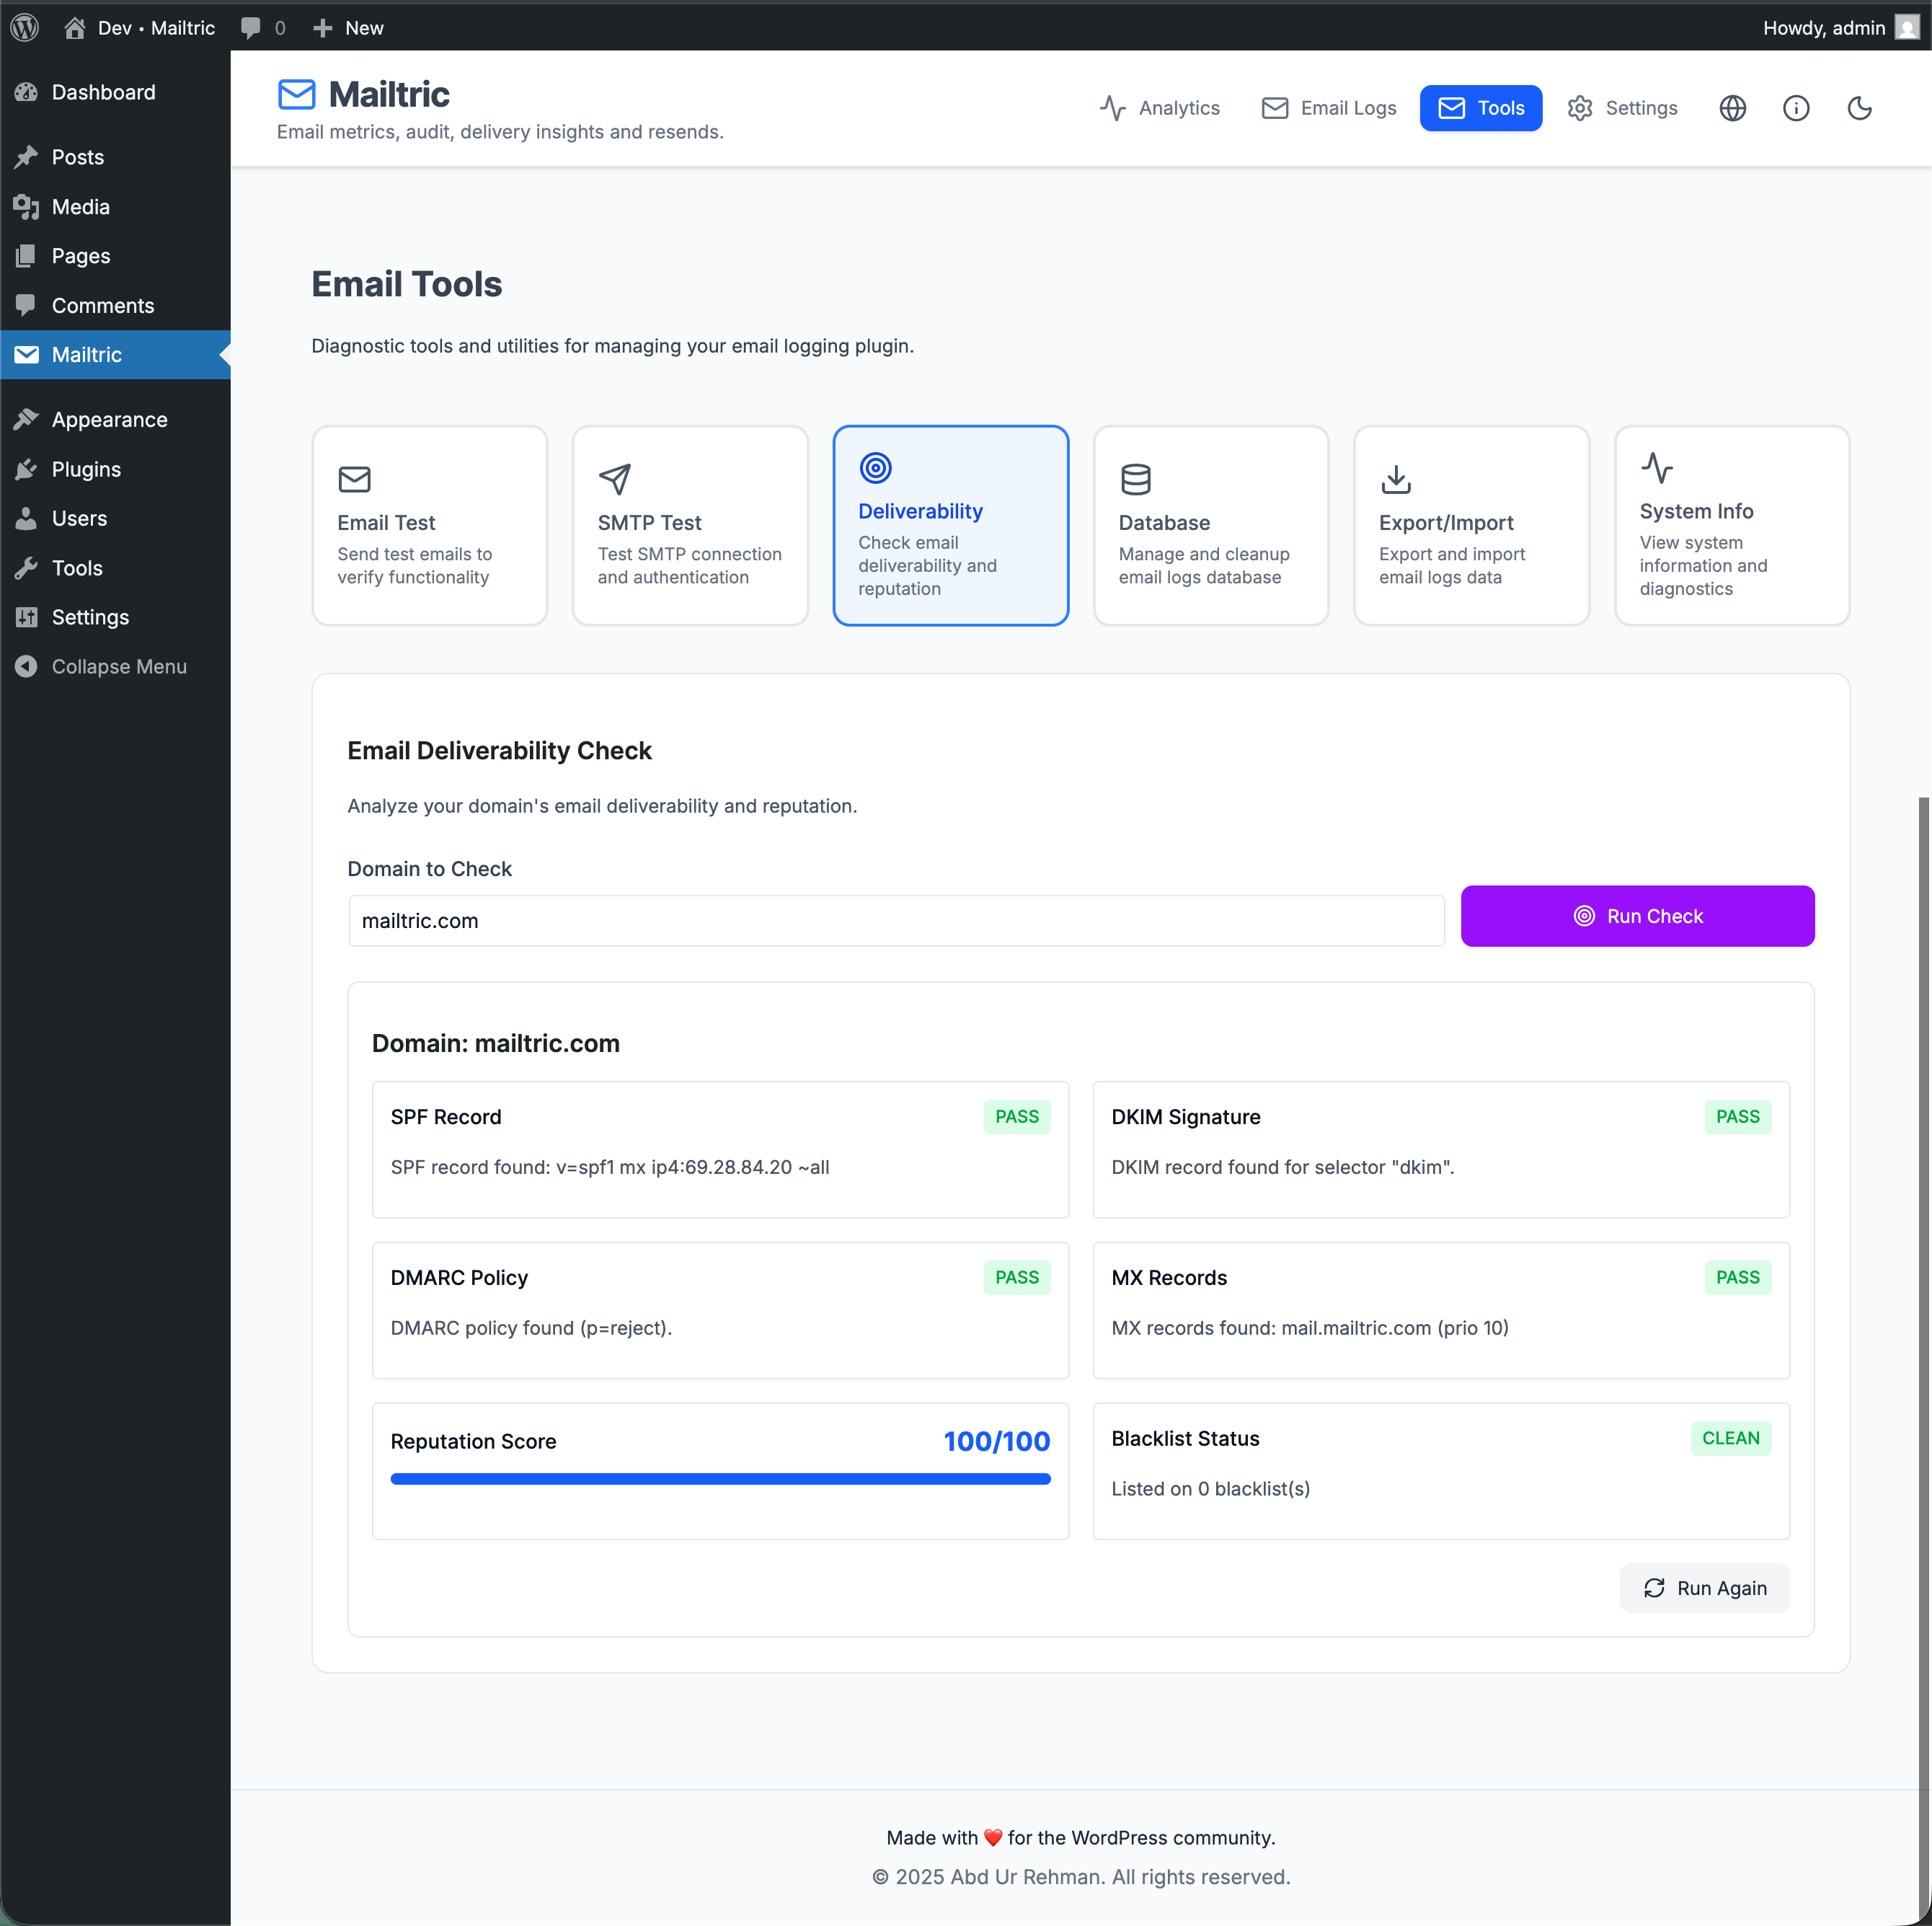Image resolution: width=1932 pixels, height=1926 pixels.
Task: Open the Email Logs tab
Action: 1327,108
